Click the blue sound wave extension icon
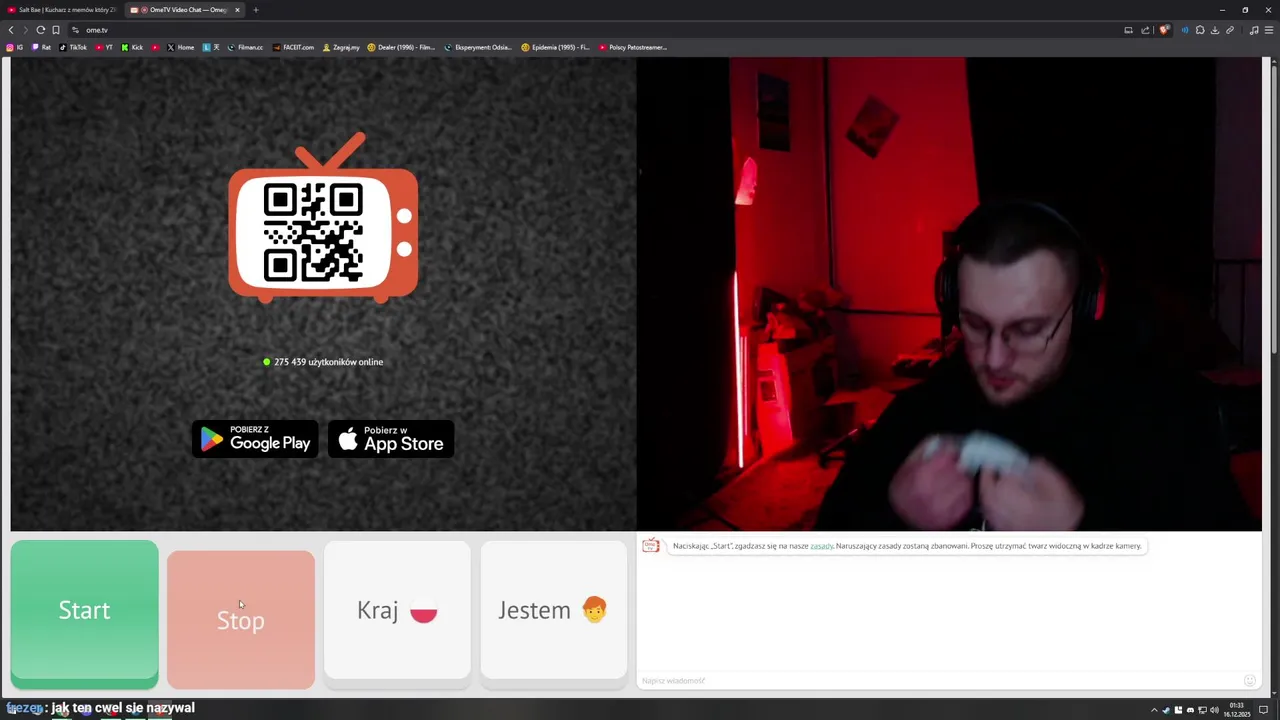Image resolution: width=1280 pixels, height=720 pixels. point(1185,30)
